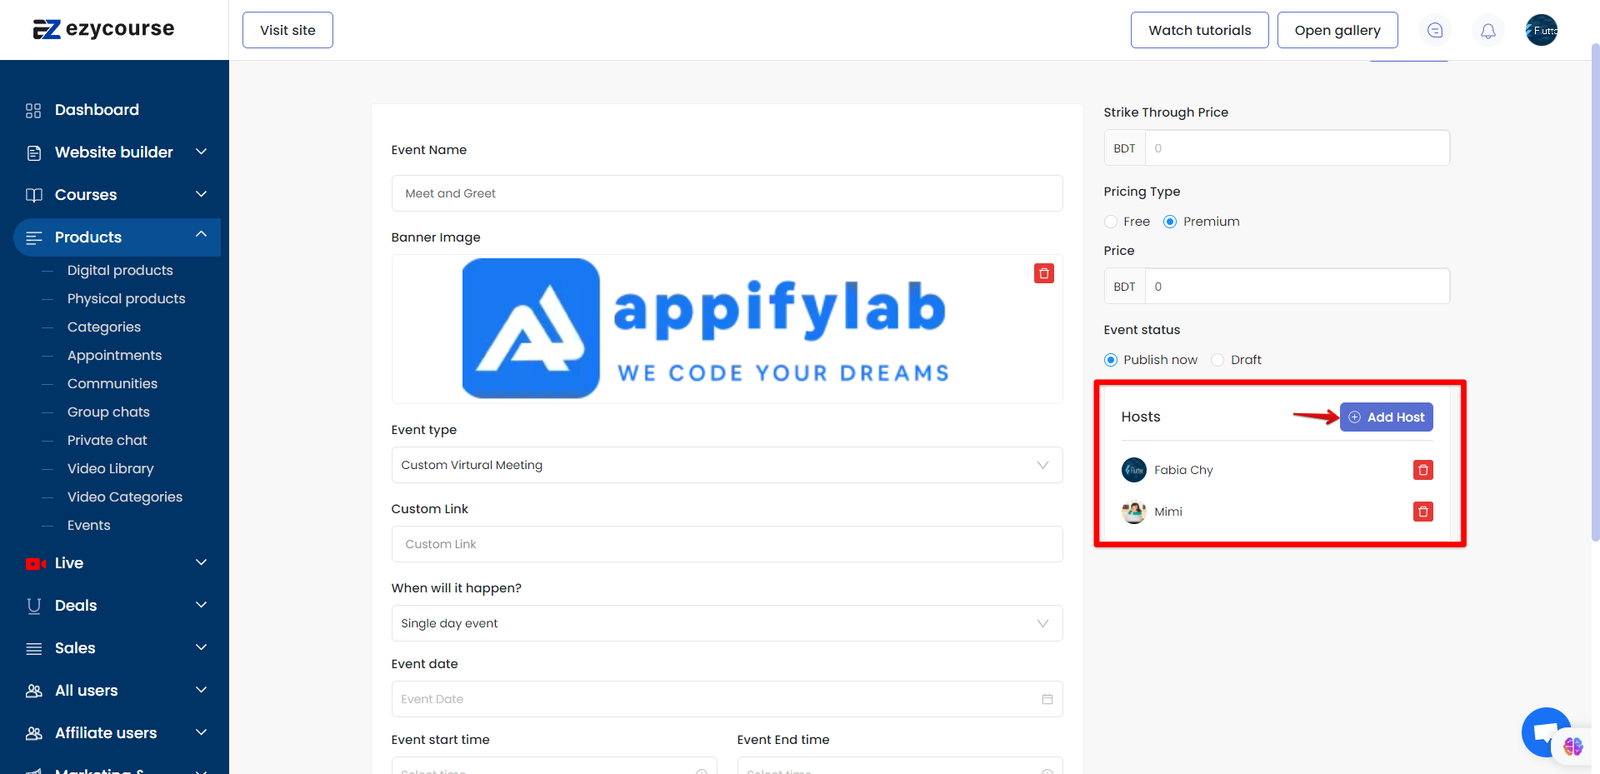Screen dimensions: 1600x774
Task: Delete the banner image with trash icon
Action: point(1043,273)
